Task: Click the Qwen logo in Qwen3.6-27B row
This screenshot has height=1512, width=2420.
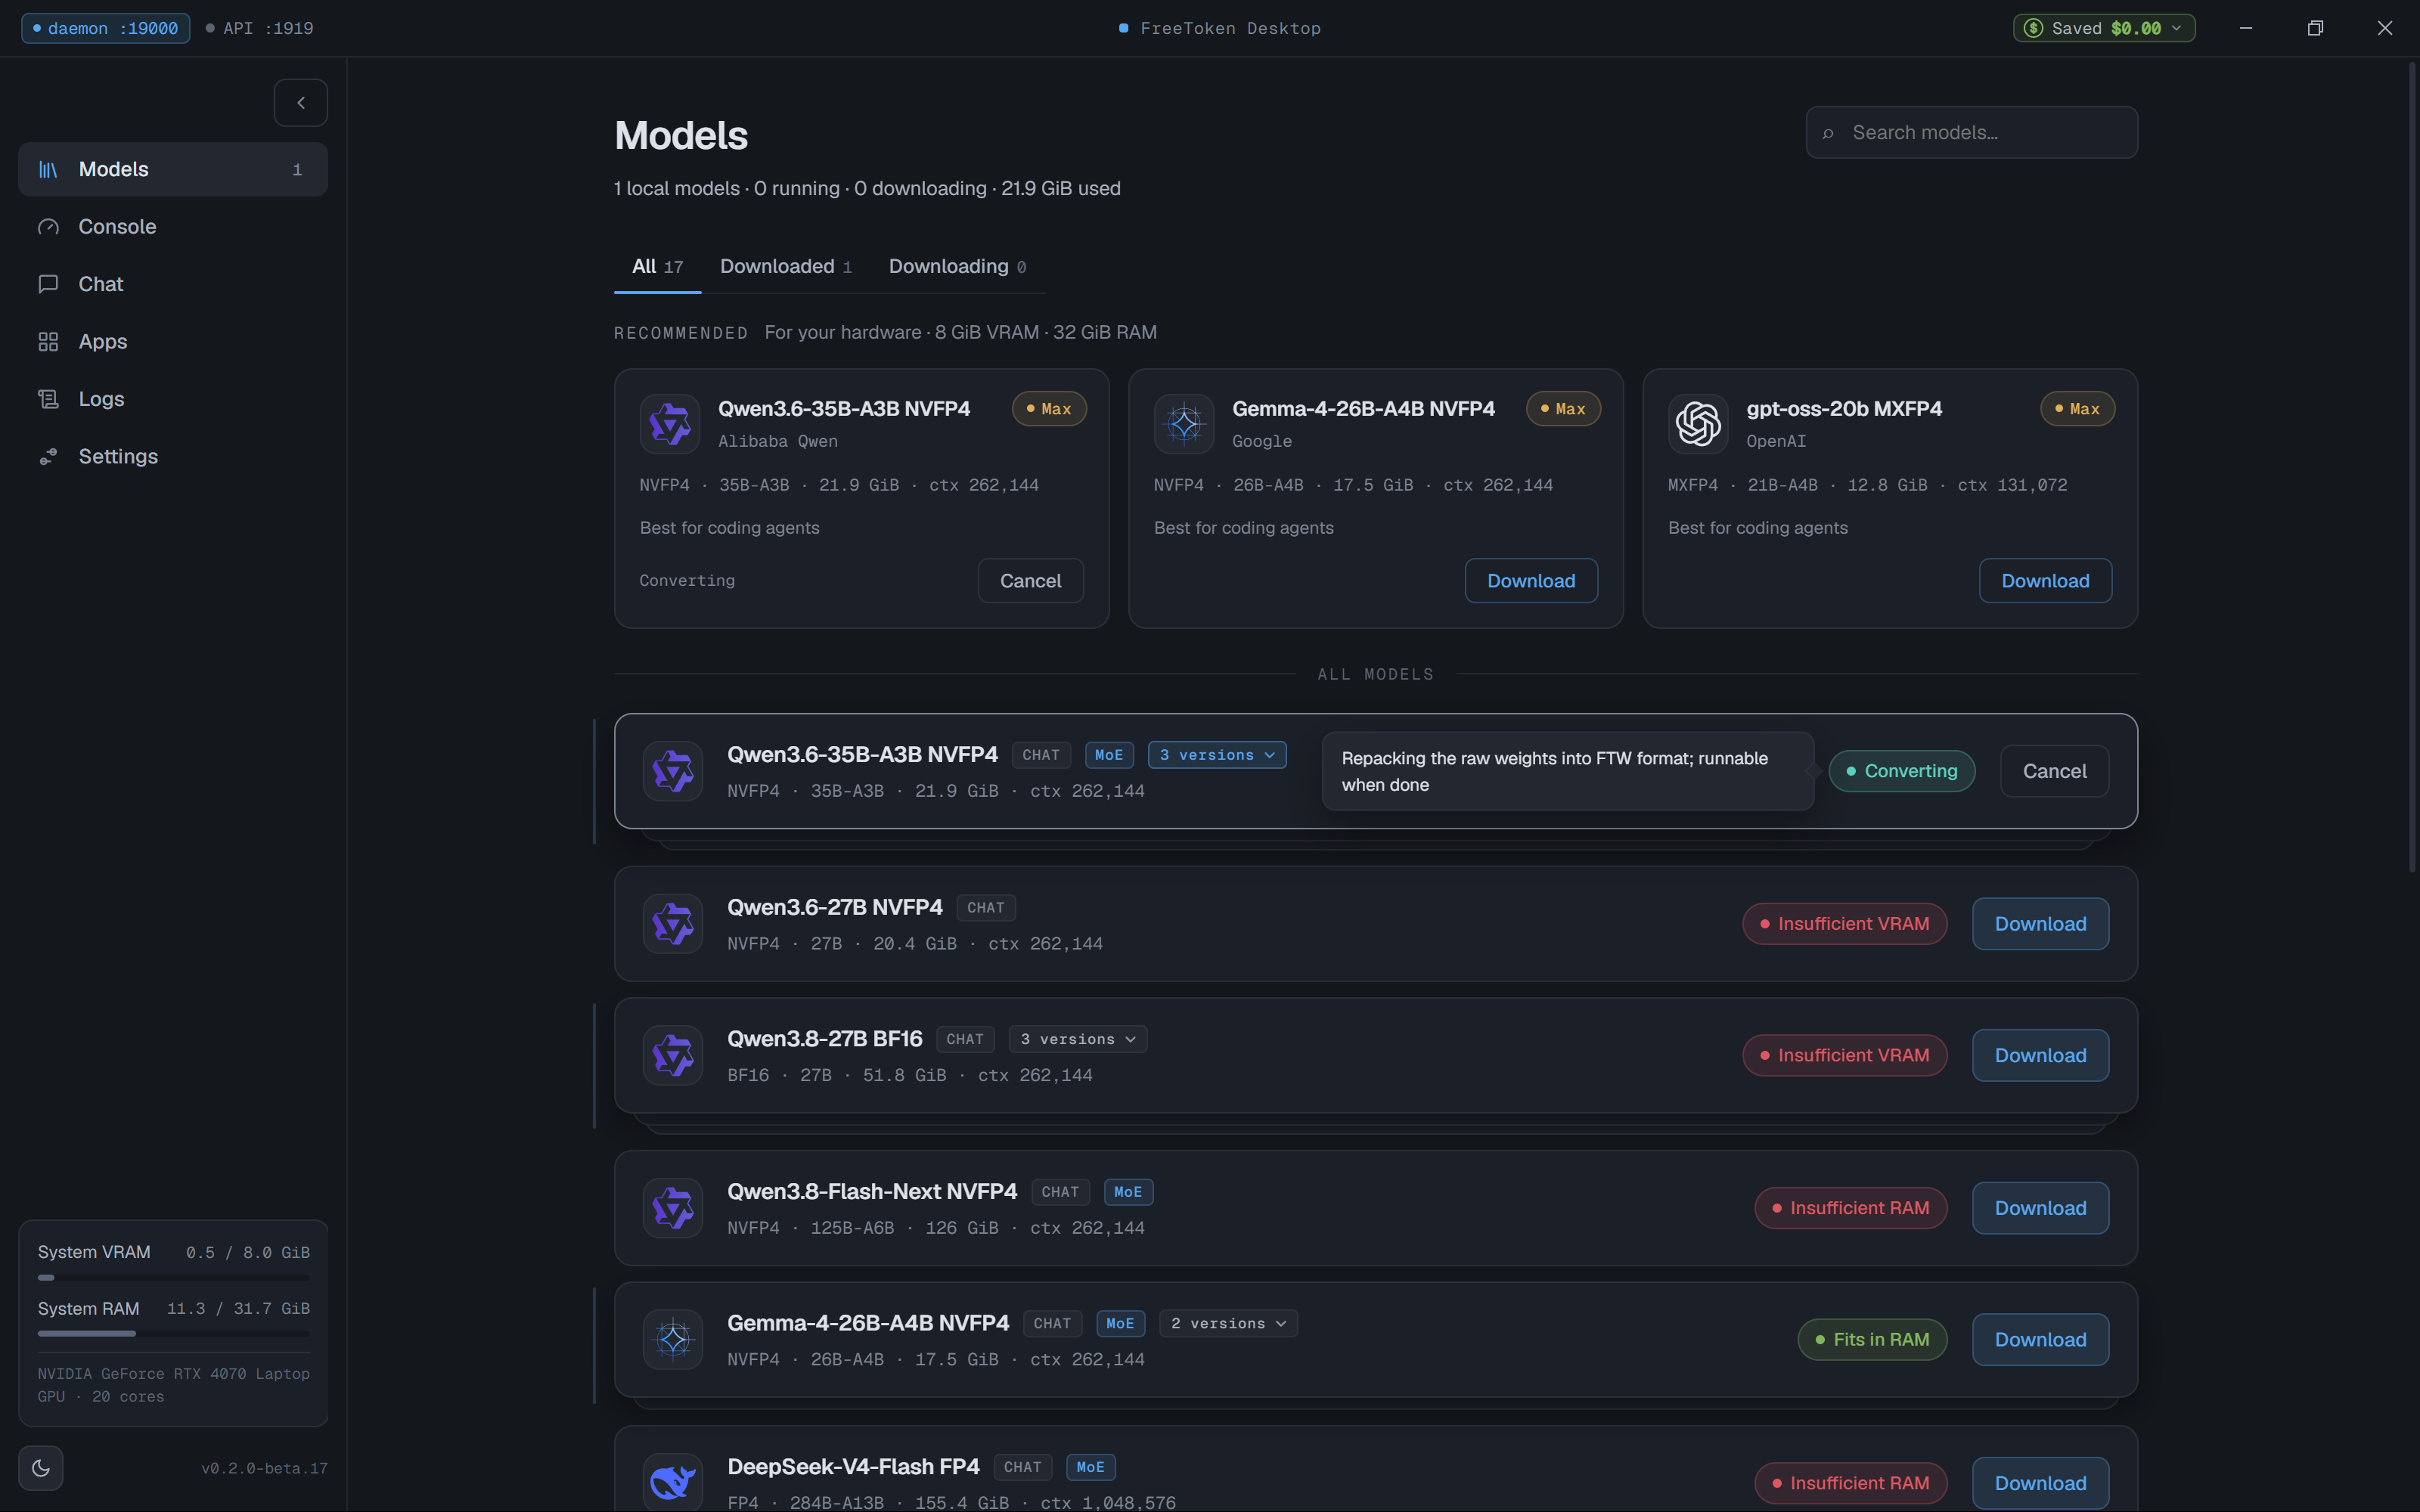Action: point(673,924)
